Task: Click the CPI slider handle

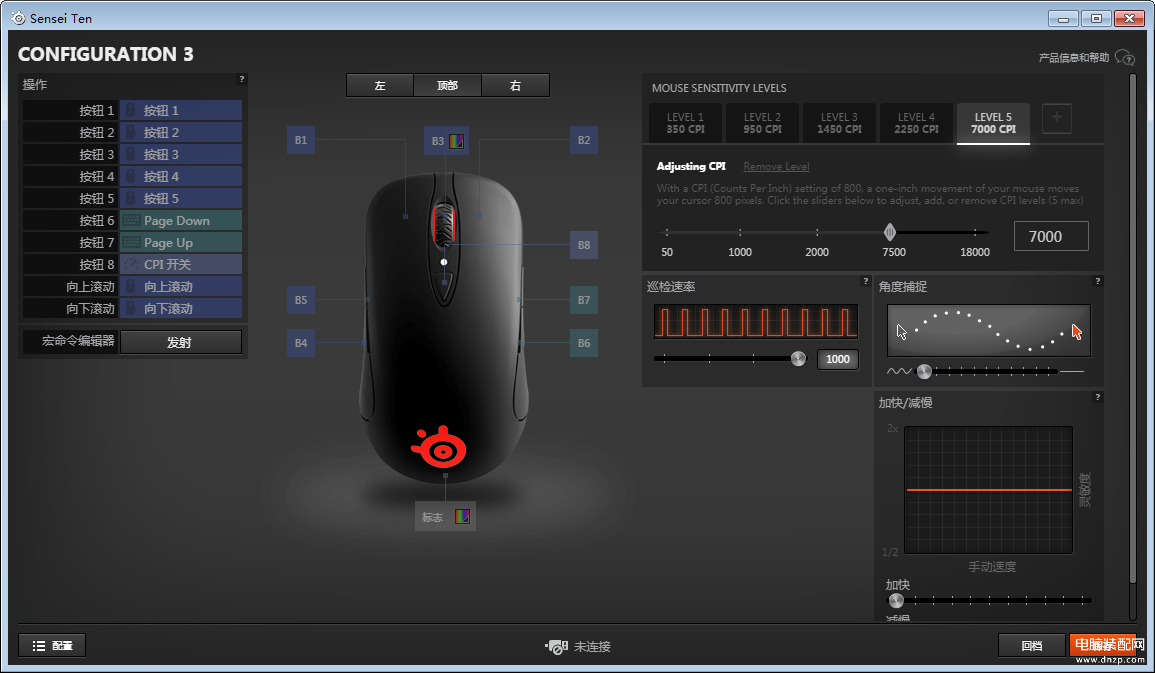Action: [890, 233]
